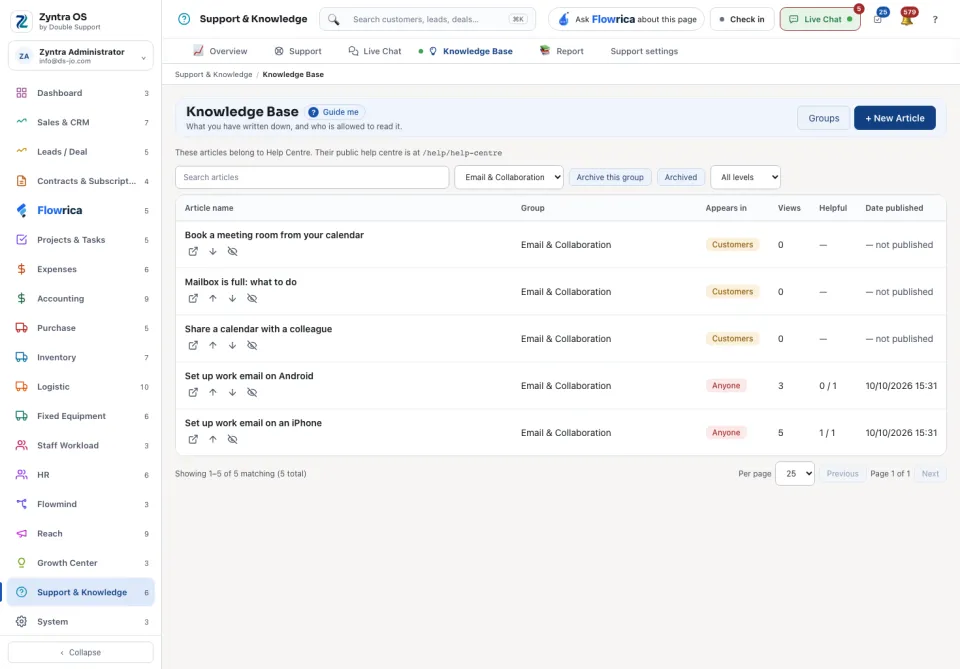The image size is (960, 669).
Task: Toggle visibility of 'Mailbox is full' article
Action: (x=252, y=299)
